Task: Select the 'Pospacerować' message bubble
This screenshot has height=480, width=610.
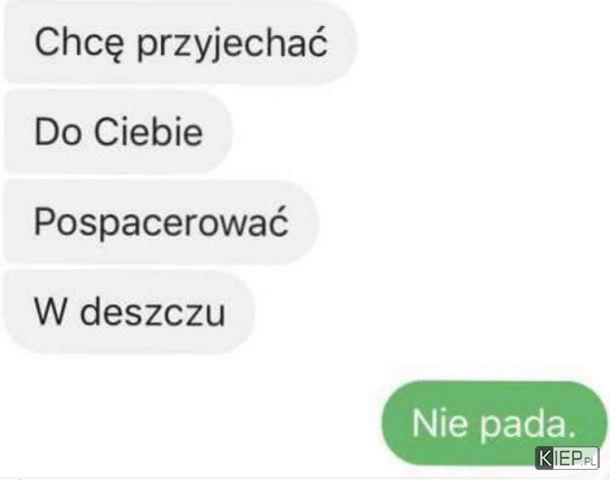Action: 161,222
